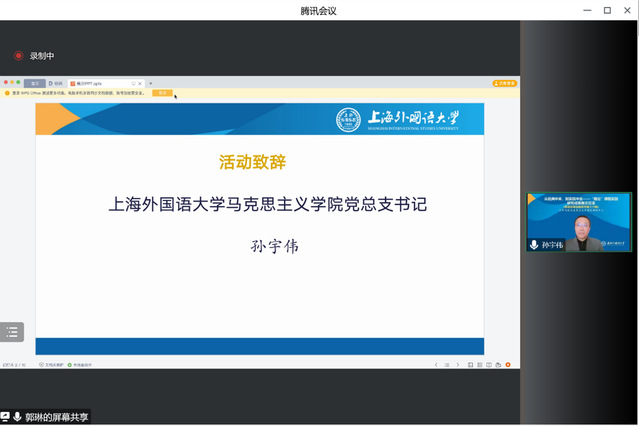Click the 腾讯会议 window title
Viewport: 639px width, 426px height.
[319, 10]
